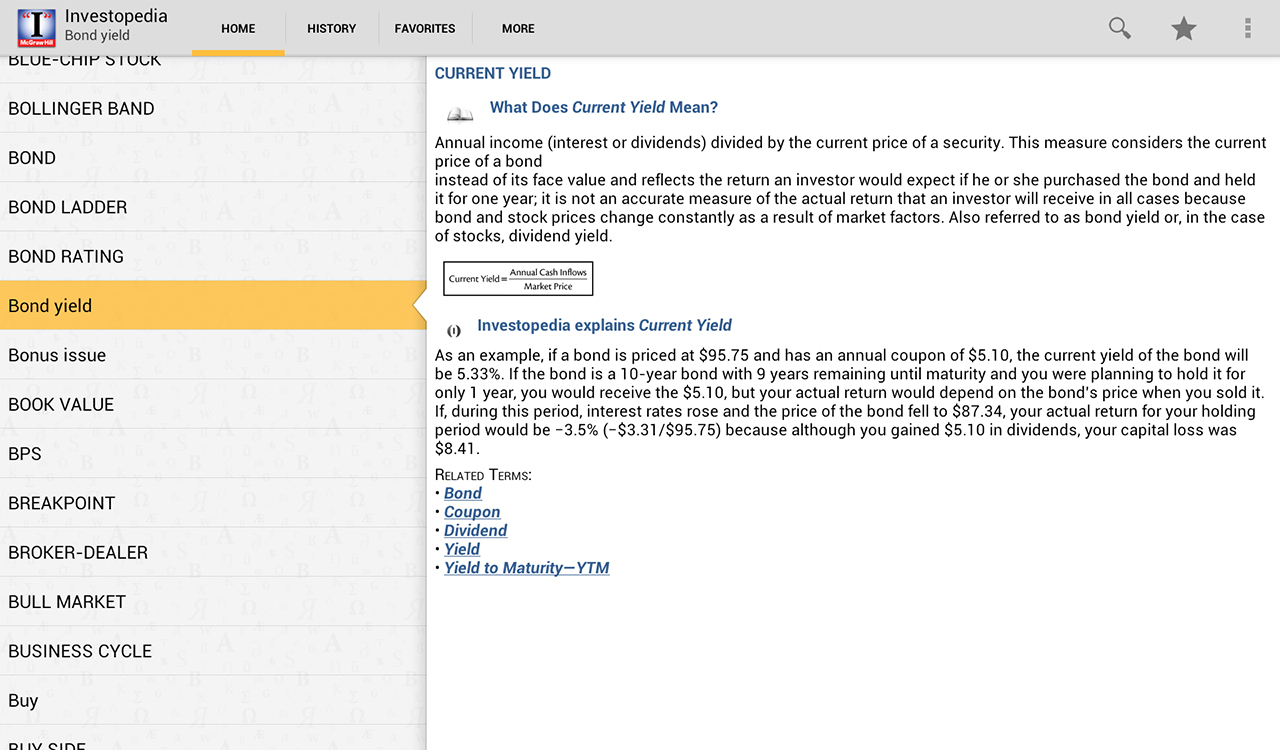Select BULL MARKET in the term list
1280x750 pixels.
[x=213, y=602]
